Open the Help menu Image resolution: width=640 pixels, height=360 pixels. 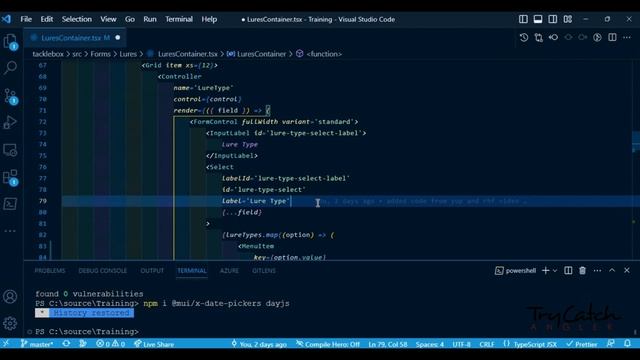pyautogui.click(x=209, y=19)
